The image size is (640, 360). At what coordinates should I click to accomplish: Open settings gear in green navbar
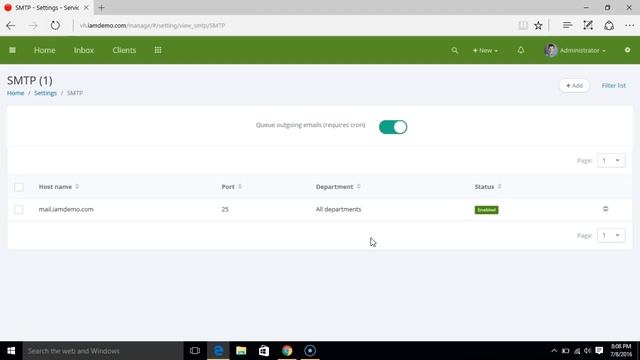coord(627,50)
